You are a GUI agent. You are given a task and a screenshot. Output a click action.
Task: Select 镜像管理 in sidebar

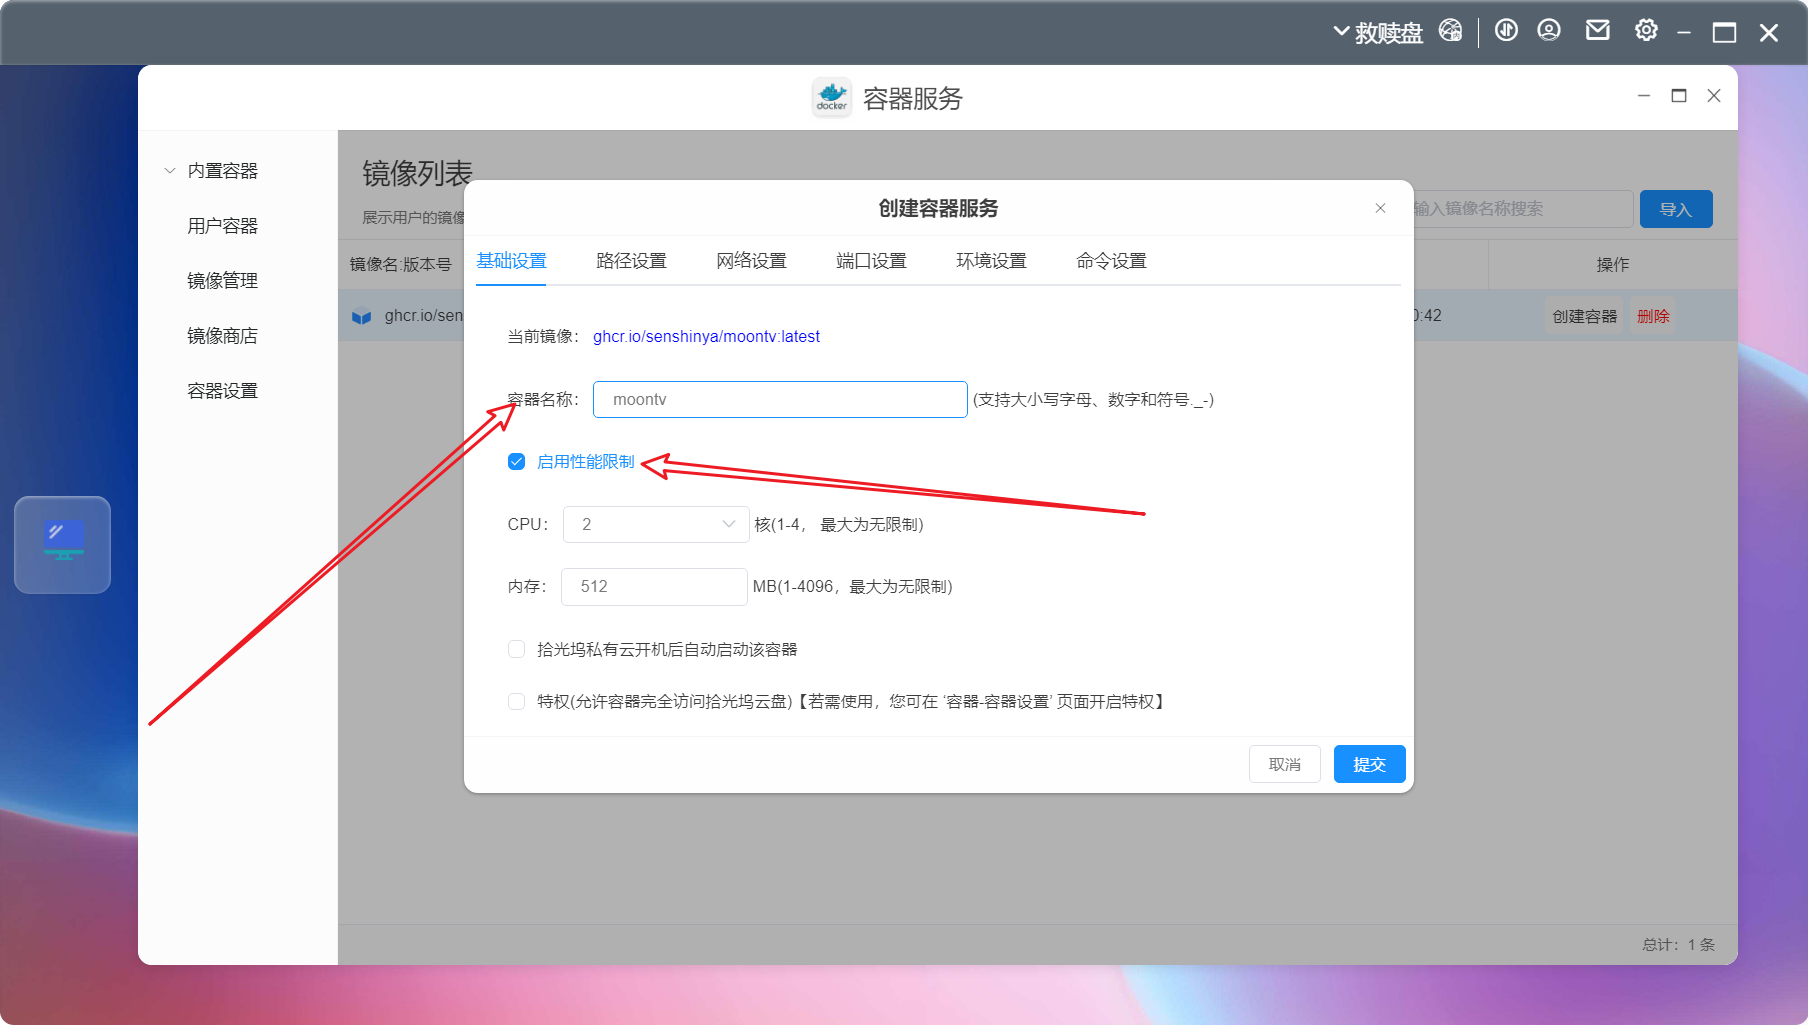click(x=222, y=281)
